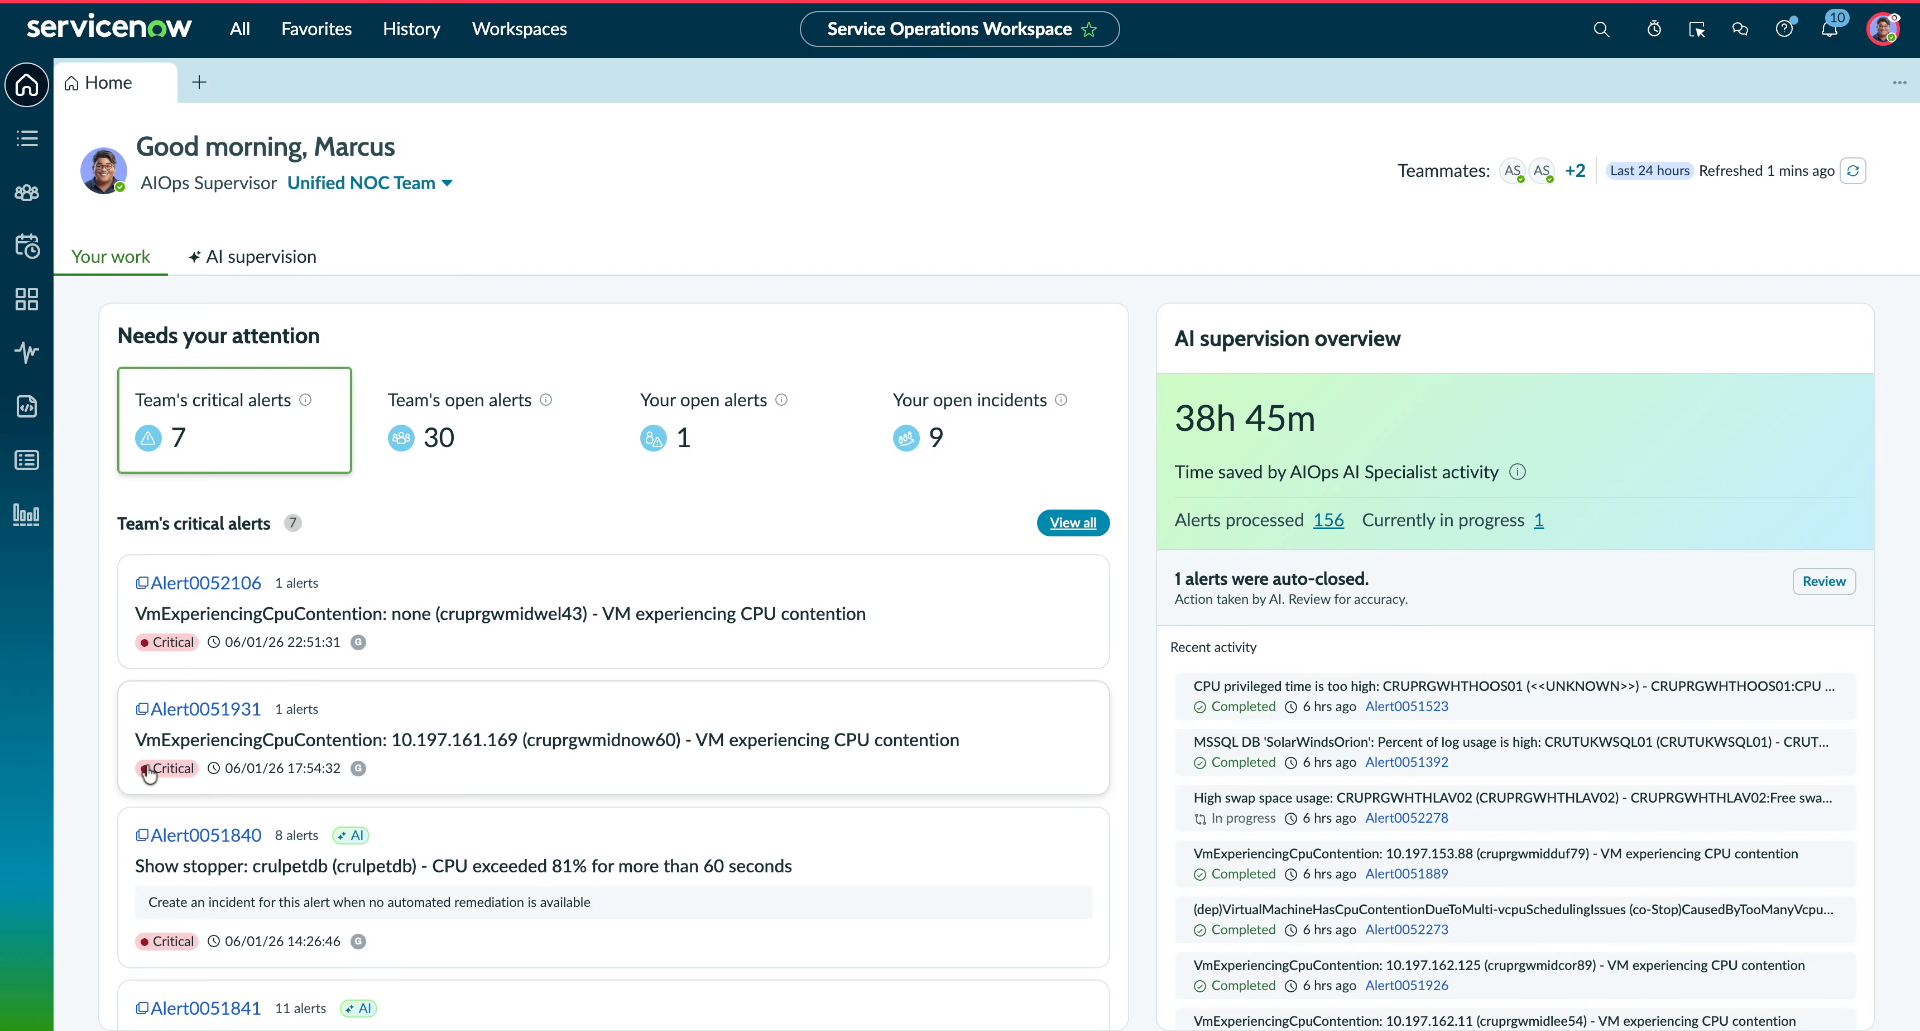Open the dashboard grid icon in sidebar
The width and height of the screenshot is (1920, 1031).
(27, 299)
